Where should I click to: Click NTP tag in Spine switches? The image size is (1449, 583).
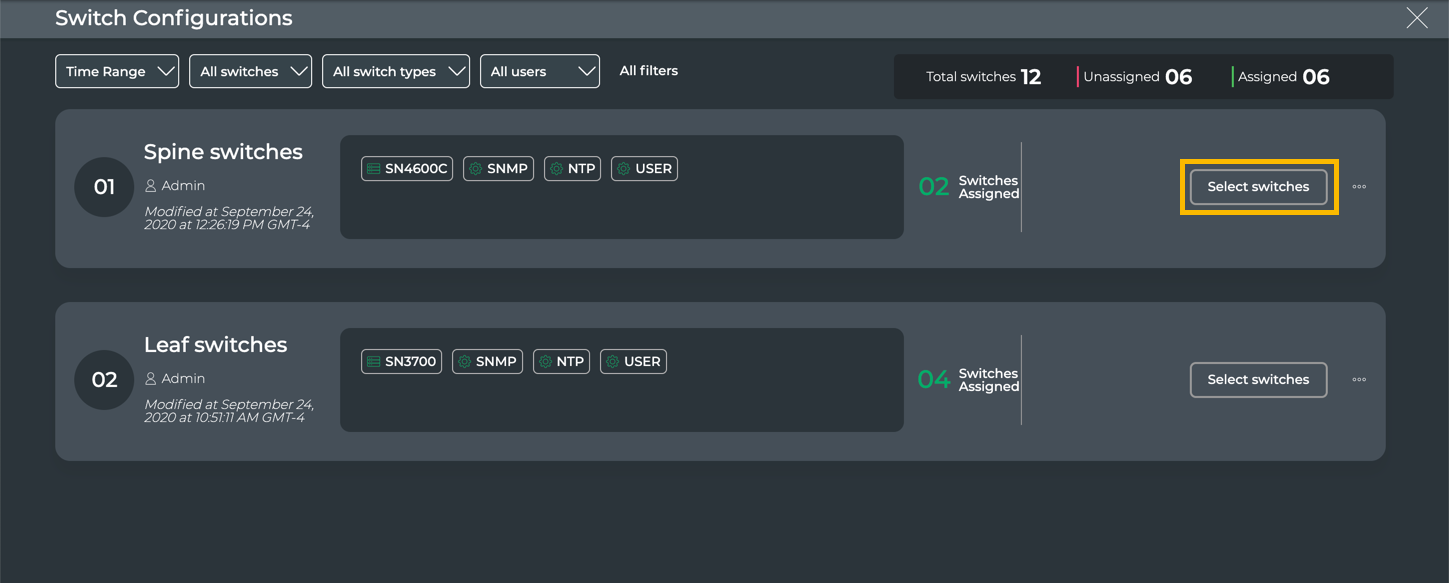pyautogui.click(x=572, y=169)
